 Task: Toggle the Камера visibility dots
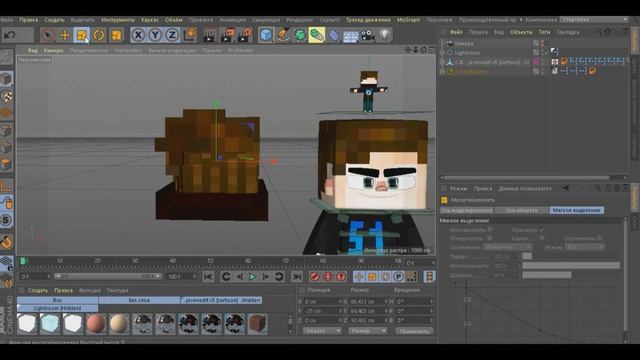tap(542, 43)
